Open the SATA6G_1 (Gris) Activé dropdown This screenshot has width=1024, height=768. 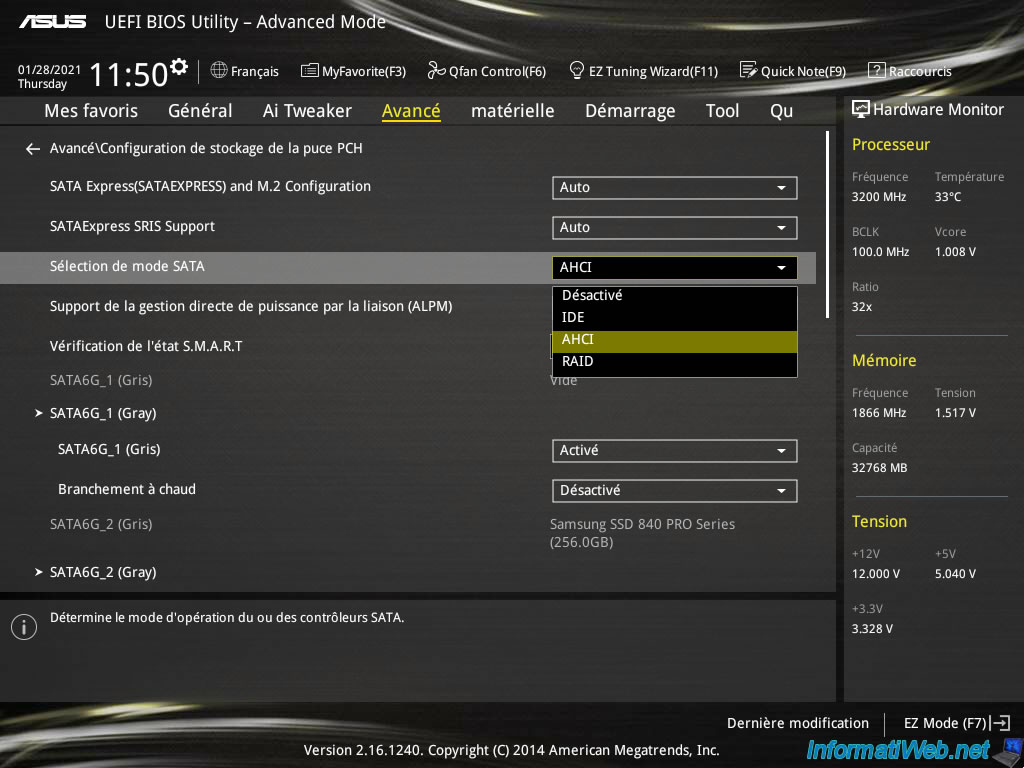[675, 451]
